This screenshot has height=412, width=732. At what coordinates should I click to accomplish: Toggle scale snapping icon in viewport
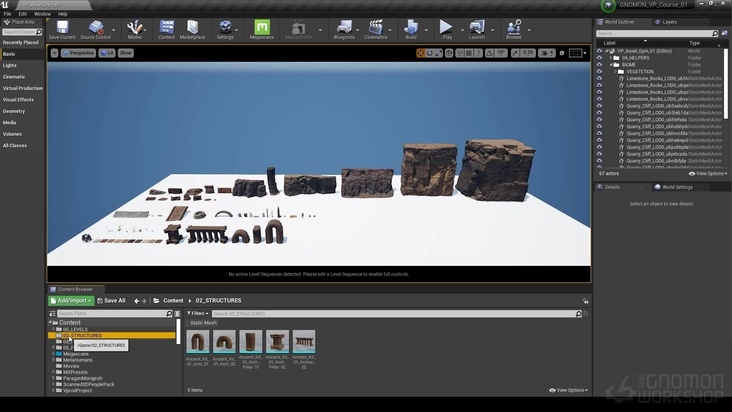(x=515, y=53)
